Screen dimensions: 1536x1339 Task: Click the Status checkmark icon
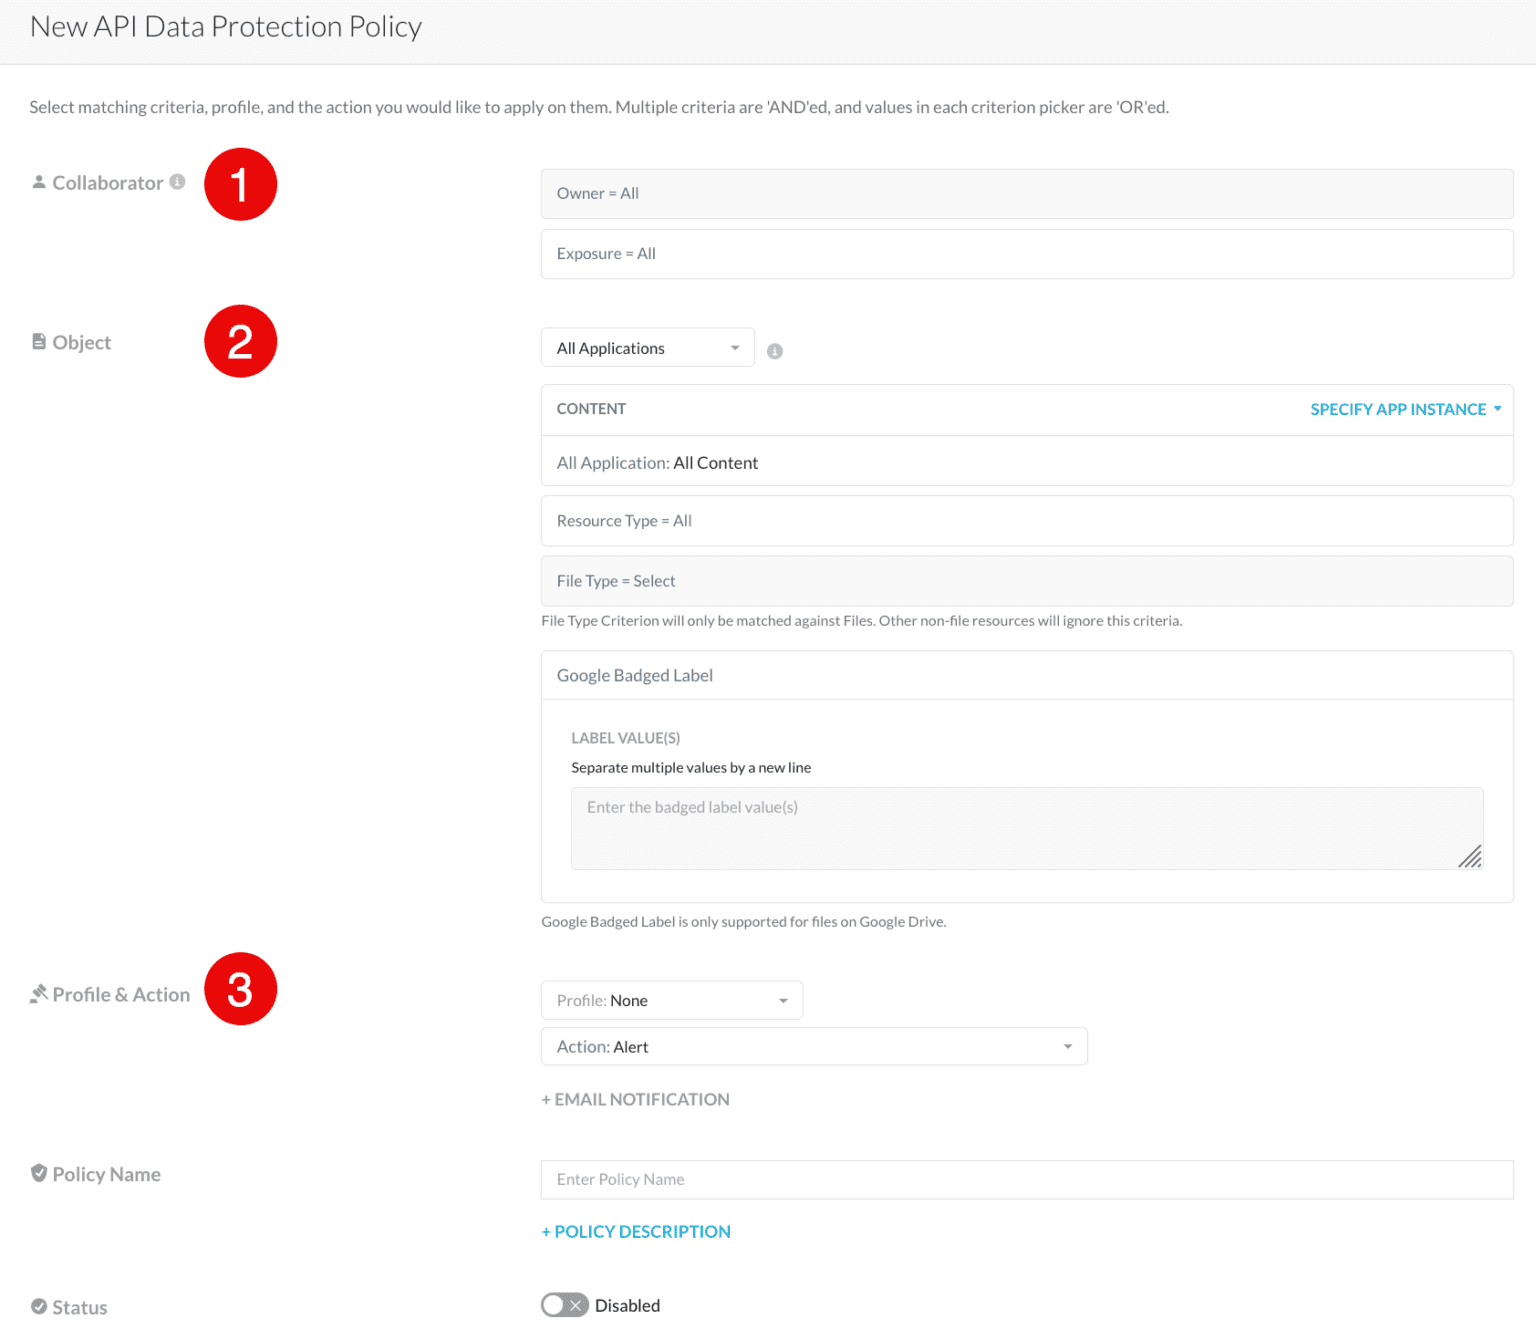pyautogui.click(x=38, y=1306)
